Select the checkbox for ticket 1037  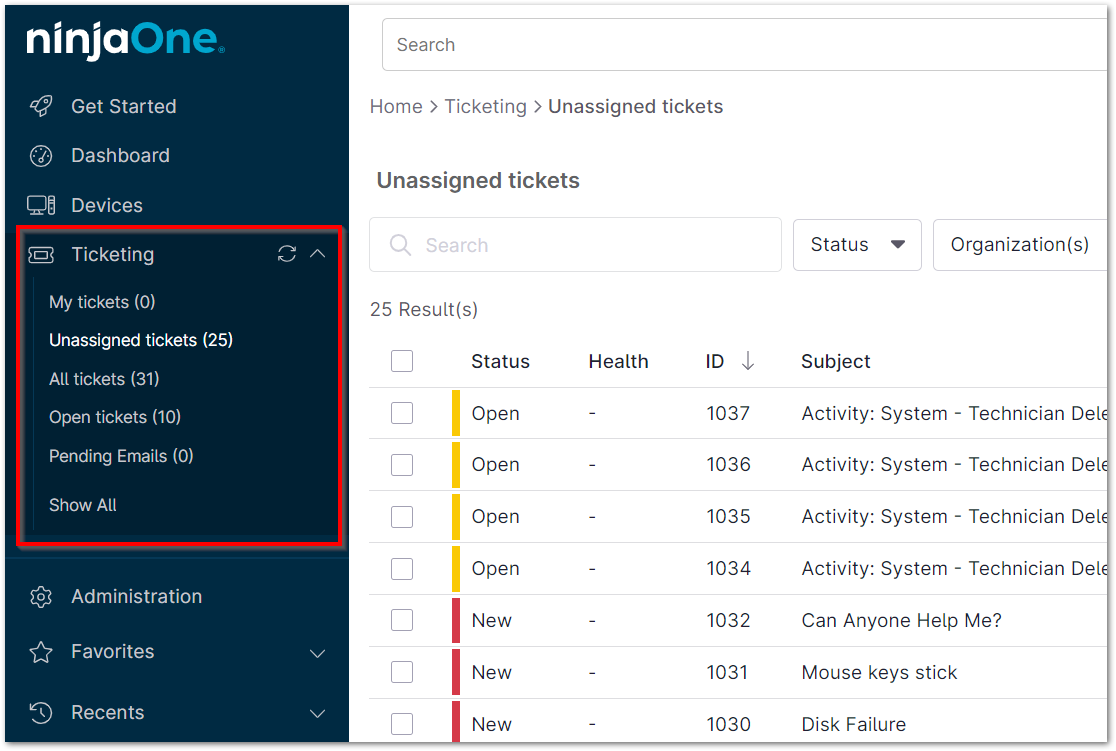[x=401, y=413]
